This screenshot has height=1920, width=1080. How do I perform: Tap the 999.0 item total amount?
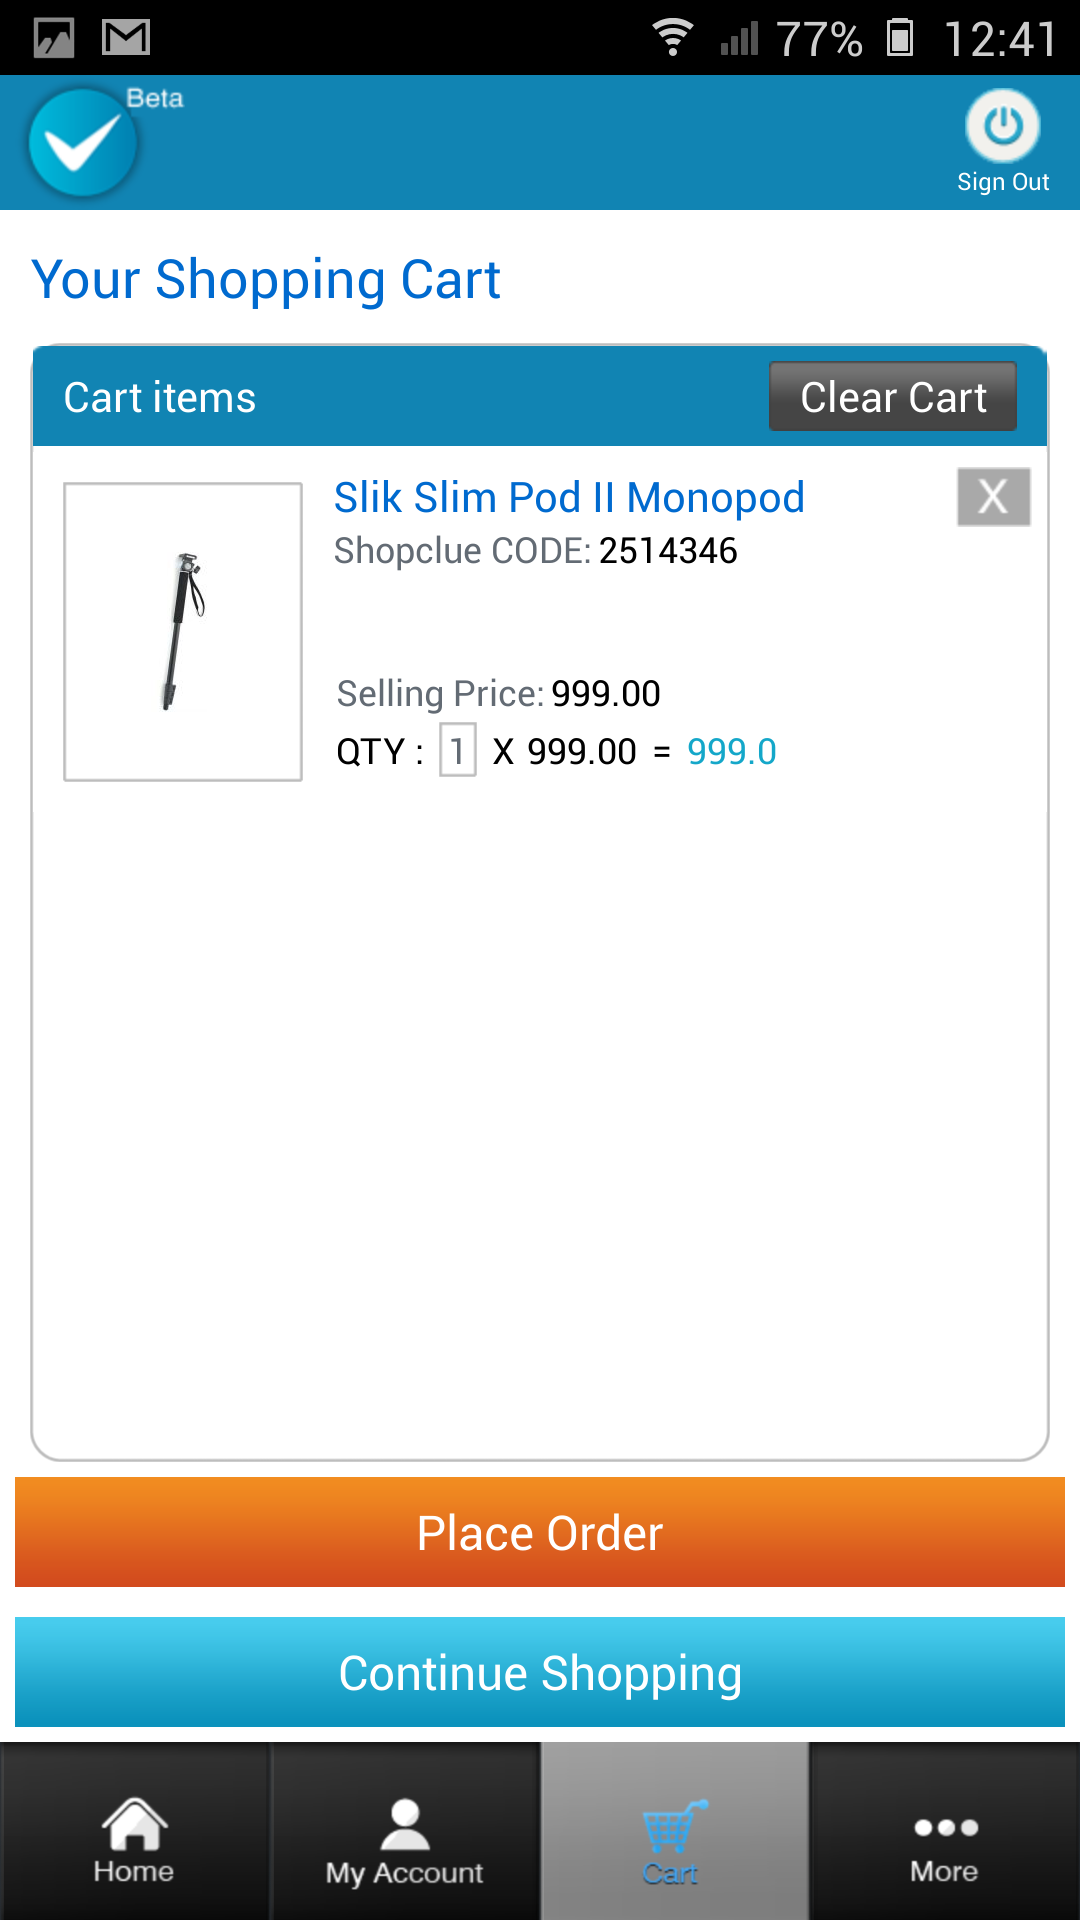point(731,752)
